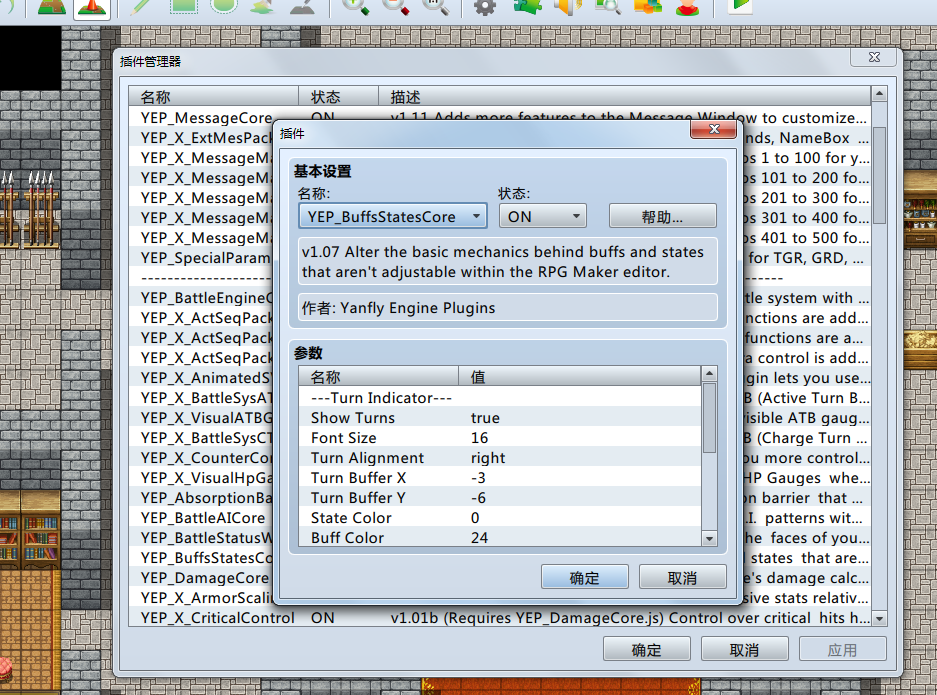Open the Sound Test speaker icon
Viewport: 937px width, 695px height.
click(x=567, y=7)
